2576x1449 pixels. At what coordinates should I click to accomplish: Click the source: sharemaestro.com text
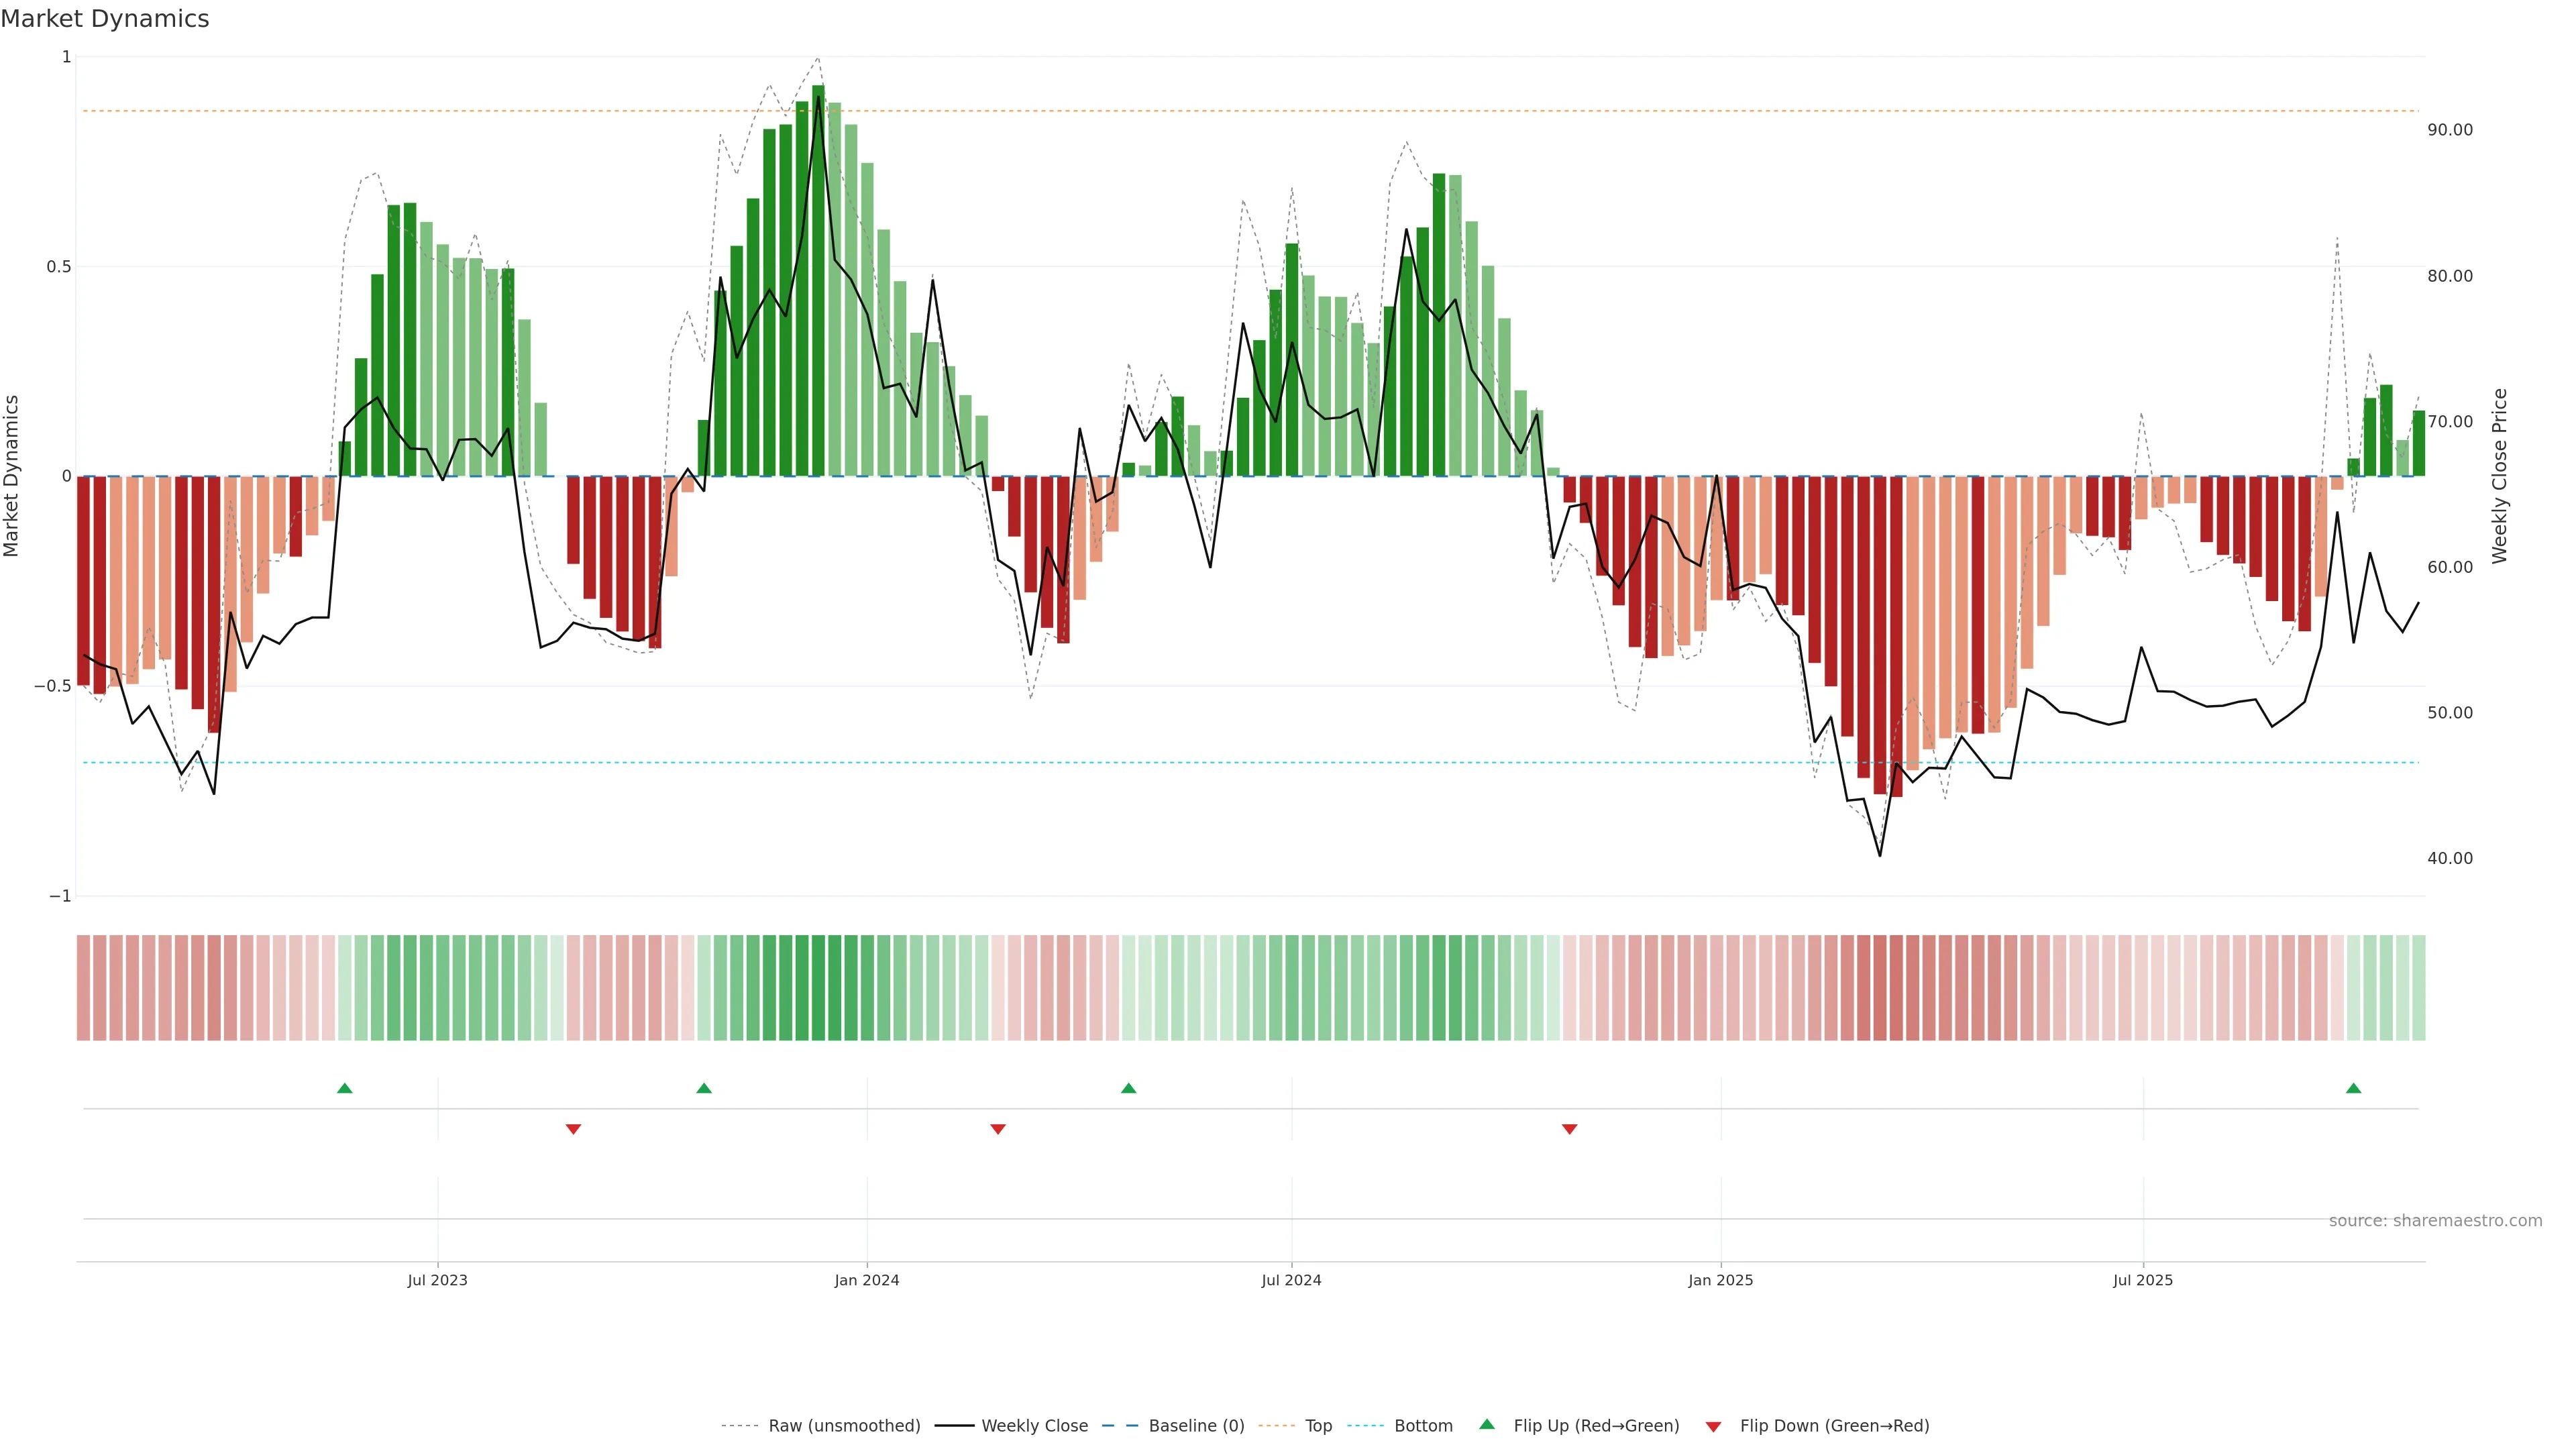pos(2435,1221)
